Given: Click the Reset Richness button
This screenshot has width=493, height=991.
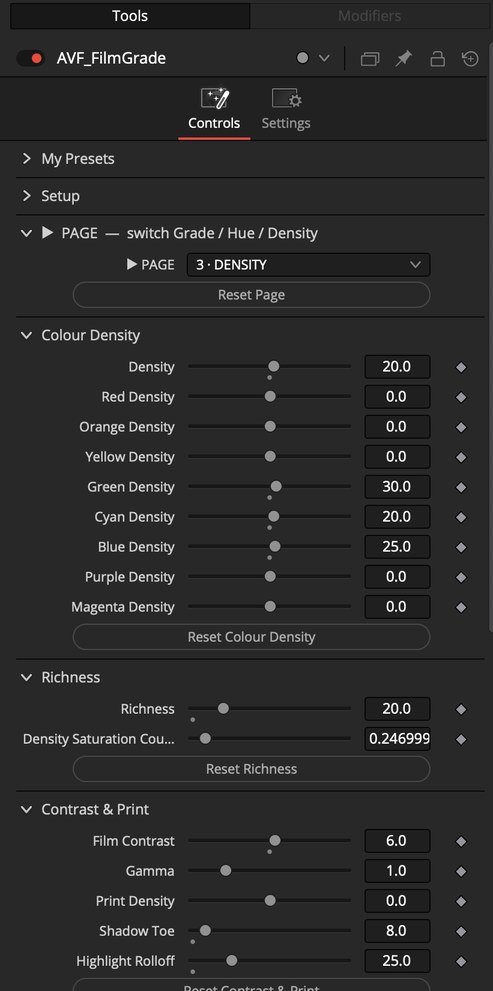Looking at the screenshot, I should (252, 769).
